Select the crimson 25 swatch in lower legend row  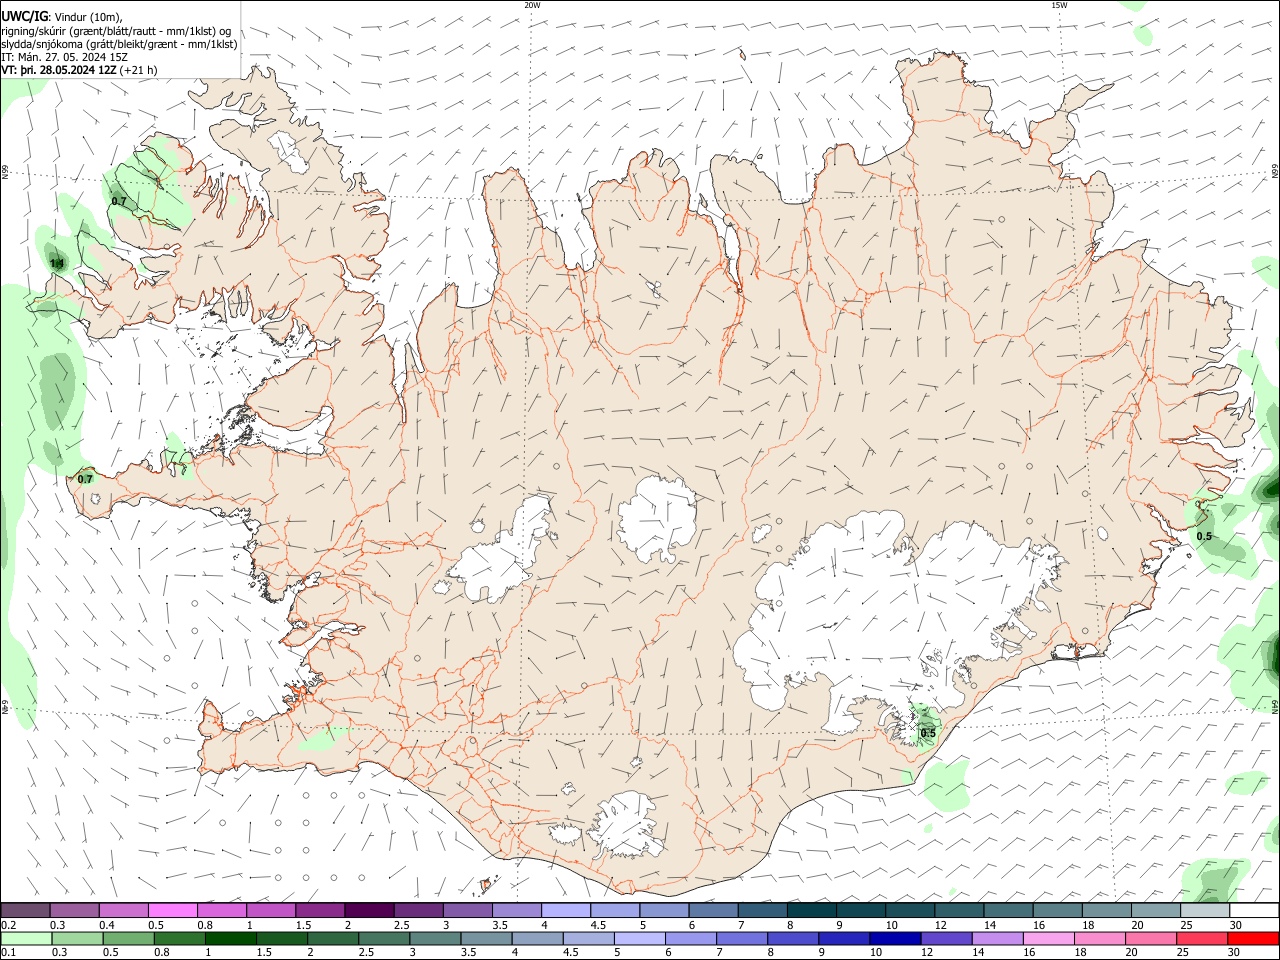point(1201,939)
